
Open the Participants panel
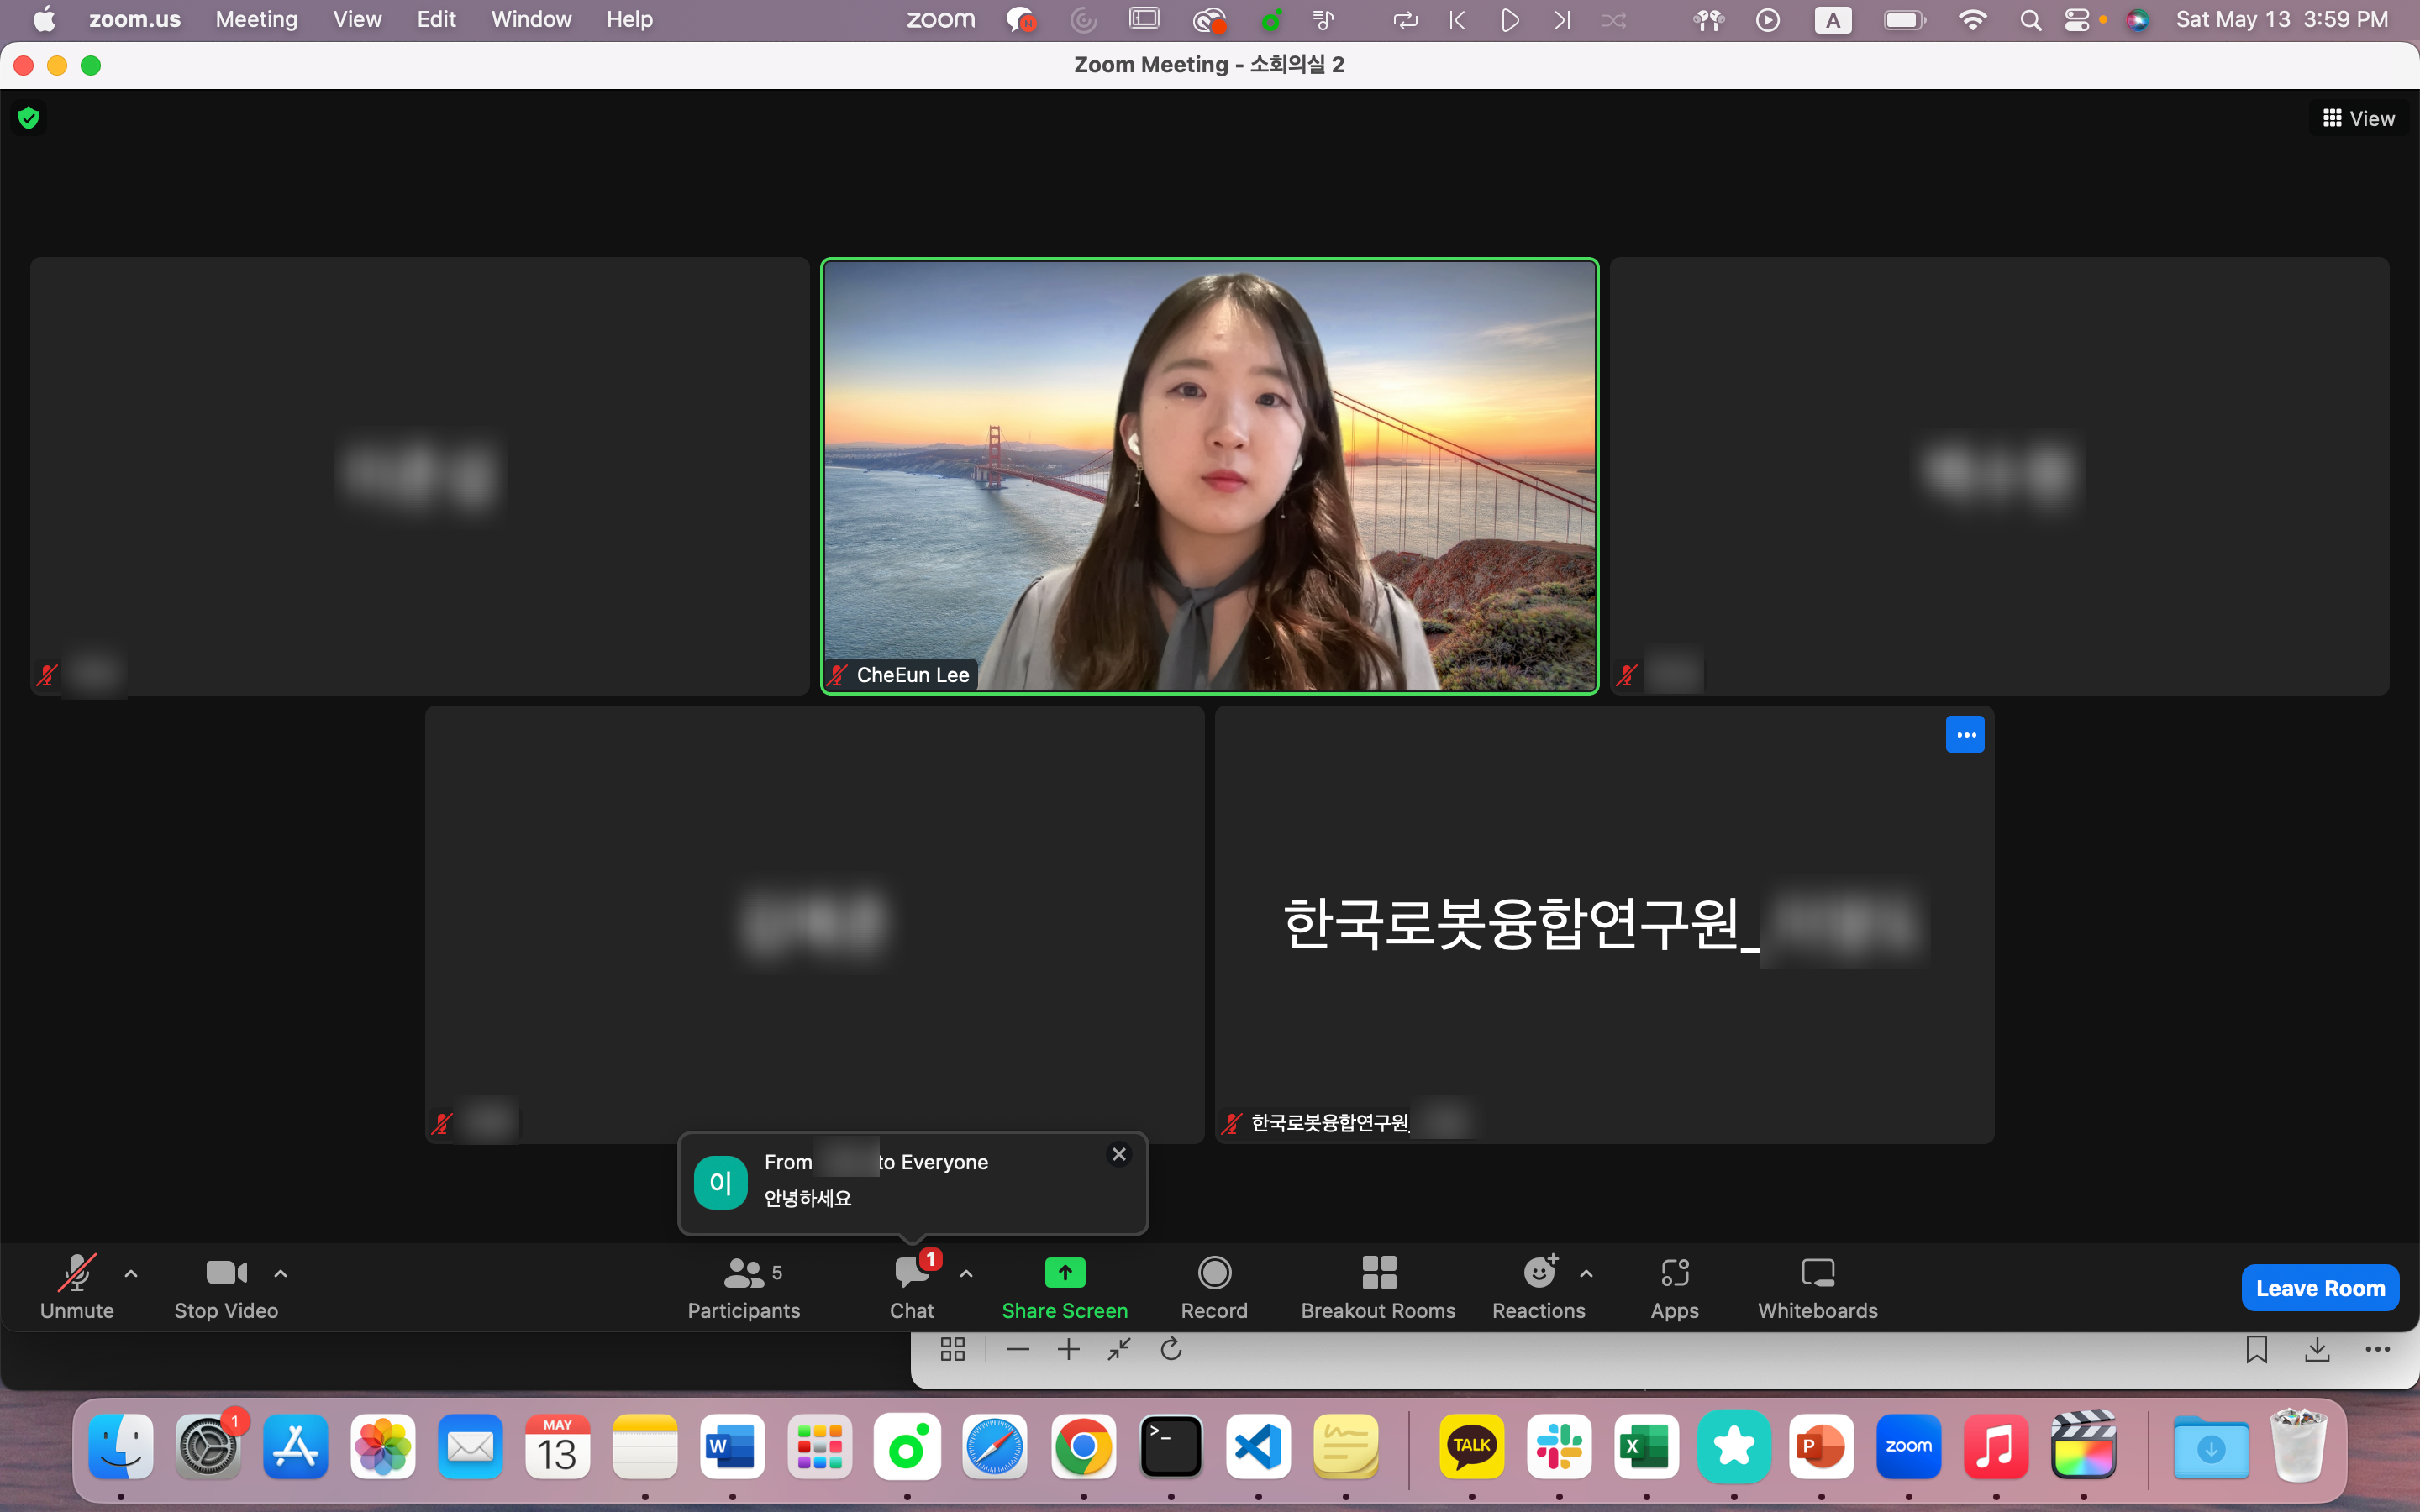click(743, 1286)
